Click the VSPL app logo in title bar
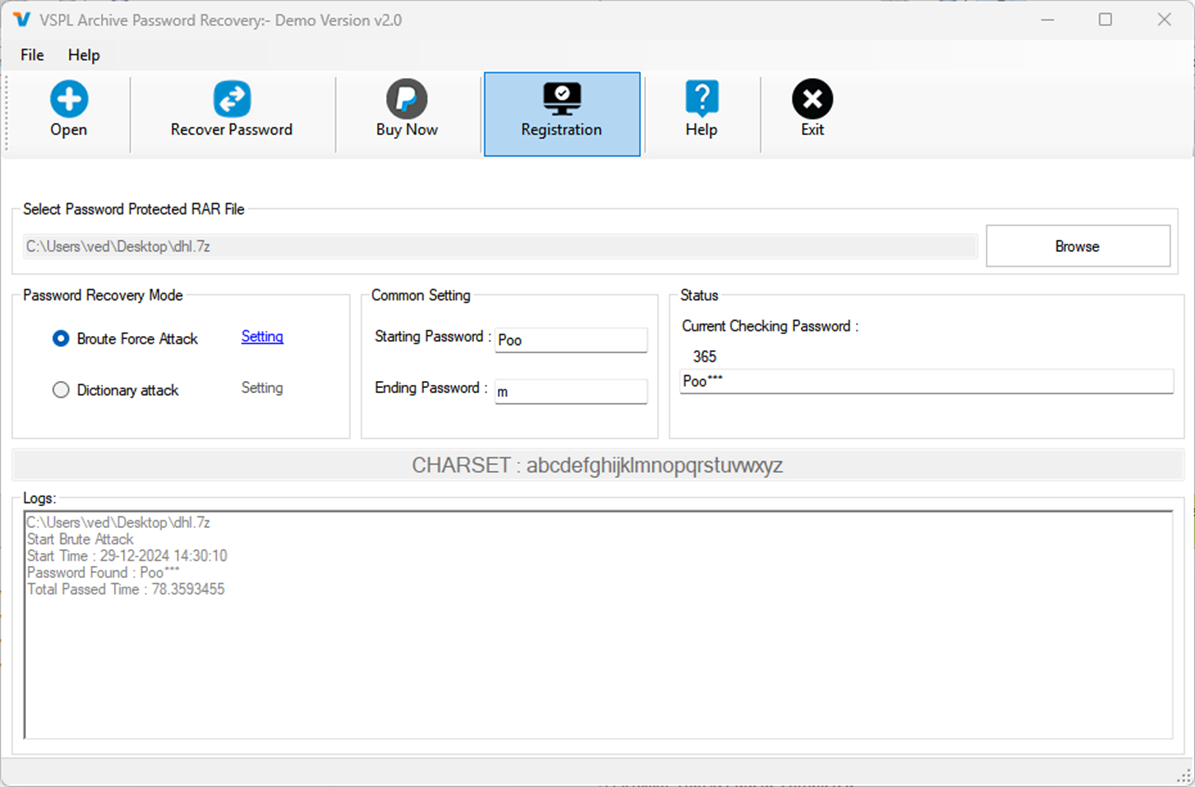1195x787 pixels. point(22,20)
